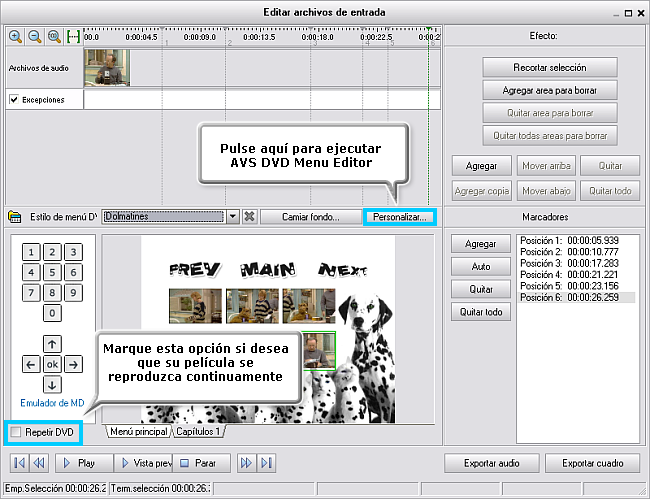Viewport: 650px width, 499px height.
Task: Click the Exportar audio button
Action: coord(492,463)
